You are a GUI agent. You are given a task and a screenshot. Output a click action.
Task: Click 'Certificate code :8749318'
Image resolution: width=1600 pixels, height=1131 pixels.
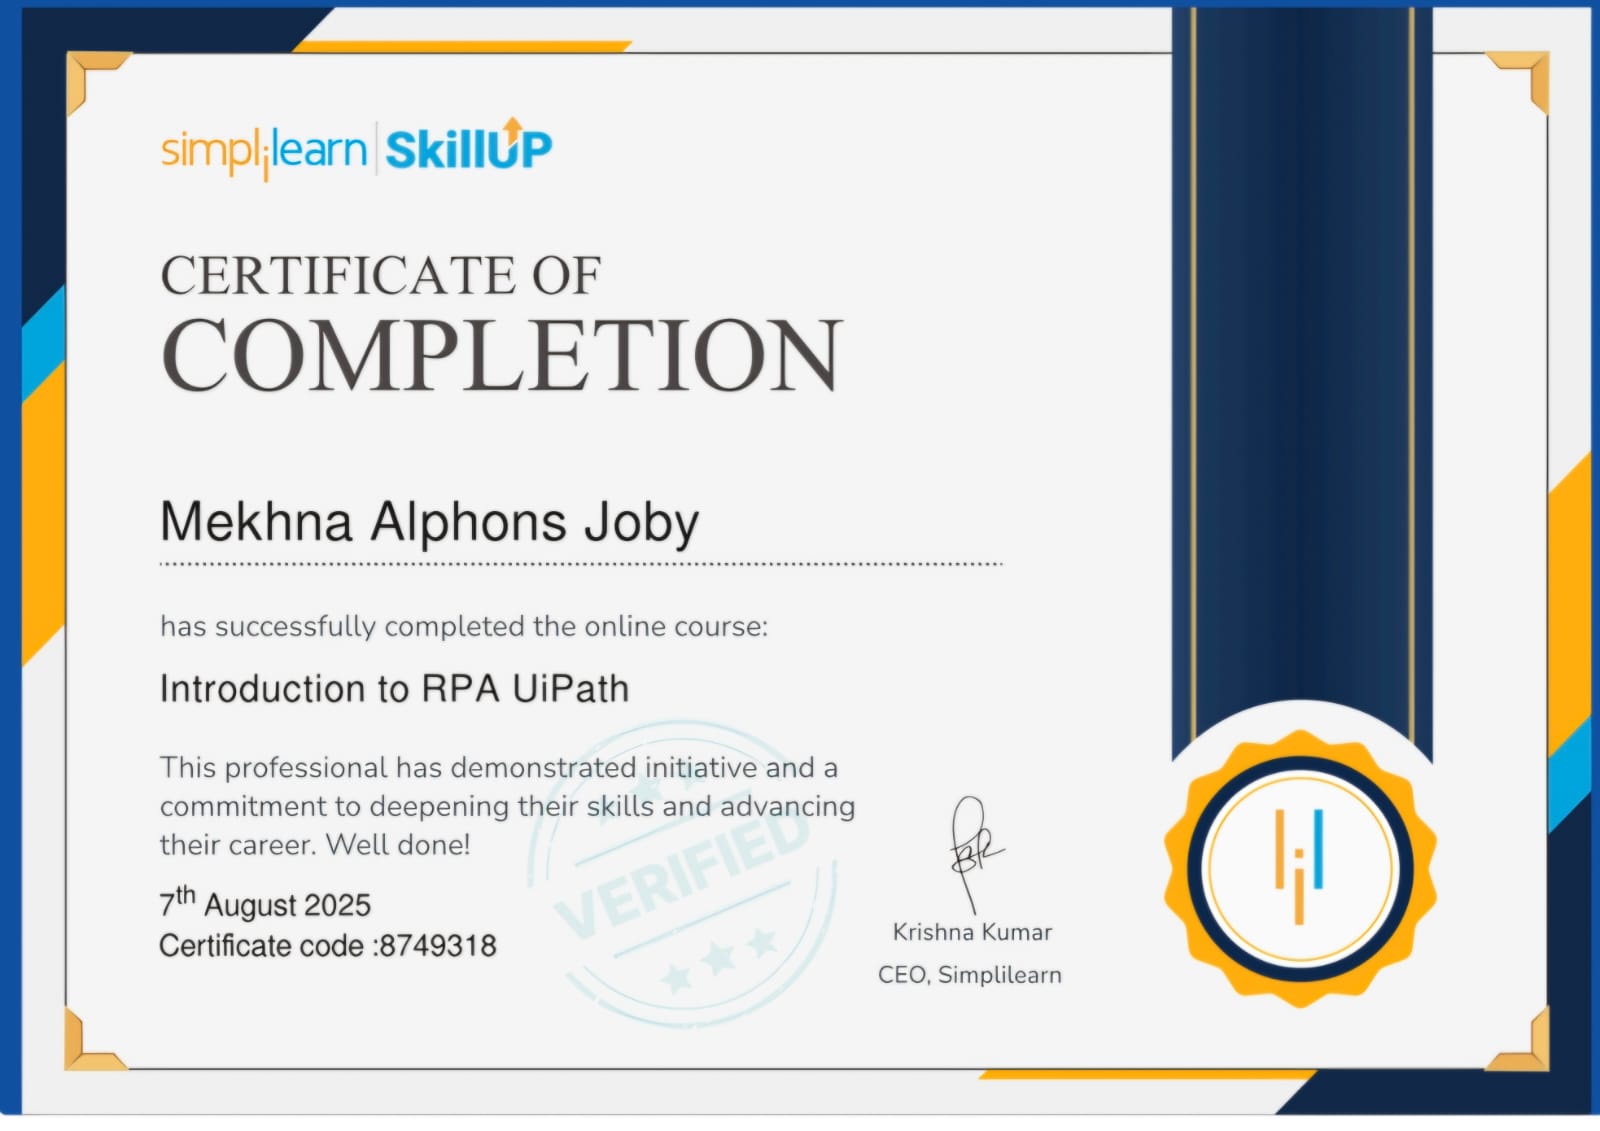(328, 945)
